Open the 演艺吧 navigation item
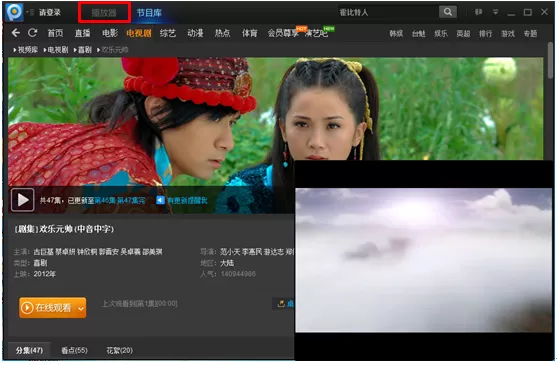Viewport: 557px width, 365px height. [317, 33]
